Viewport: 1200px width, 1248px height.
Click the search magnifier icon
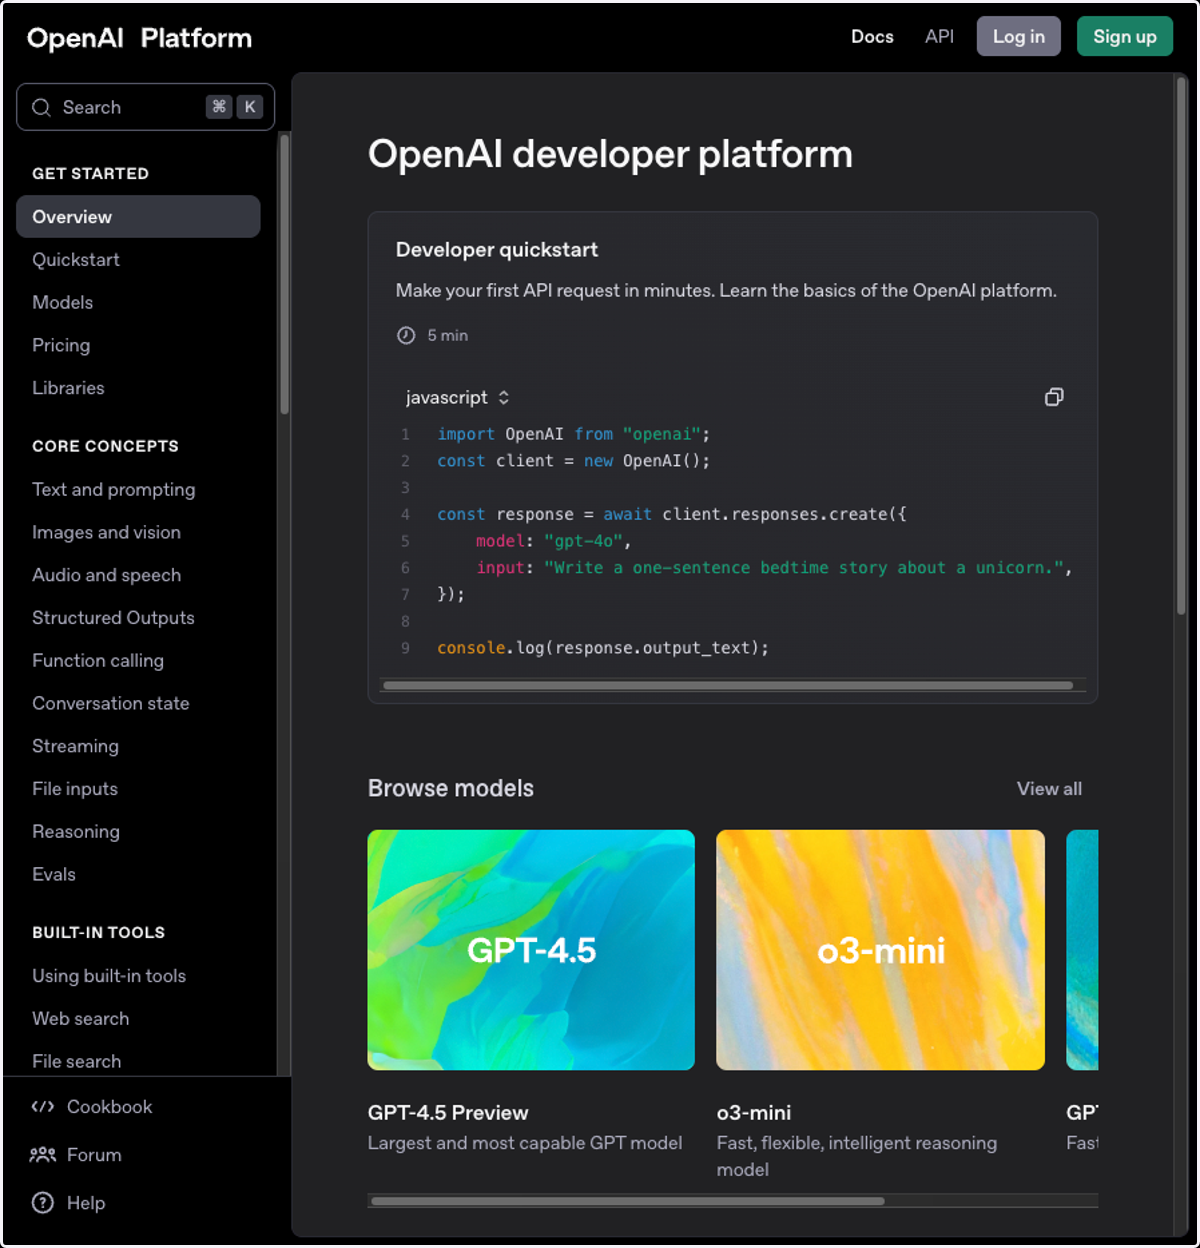(41, 107)
